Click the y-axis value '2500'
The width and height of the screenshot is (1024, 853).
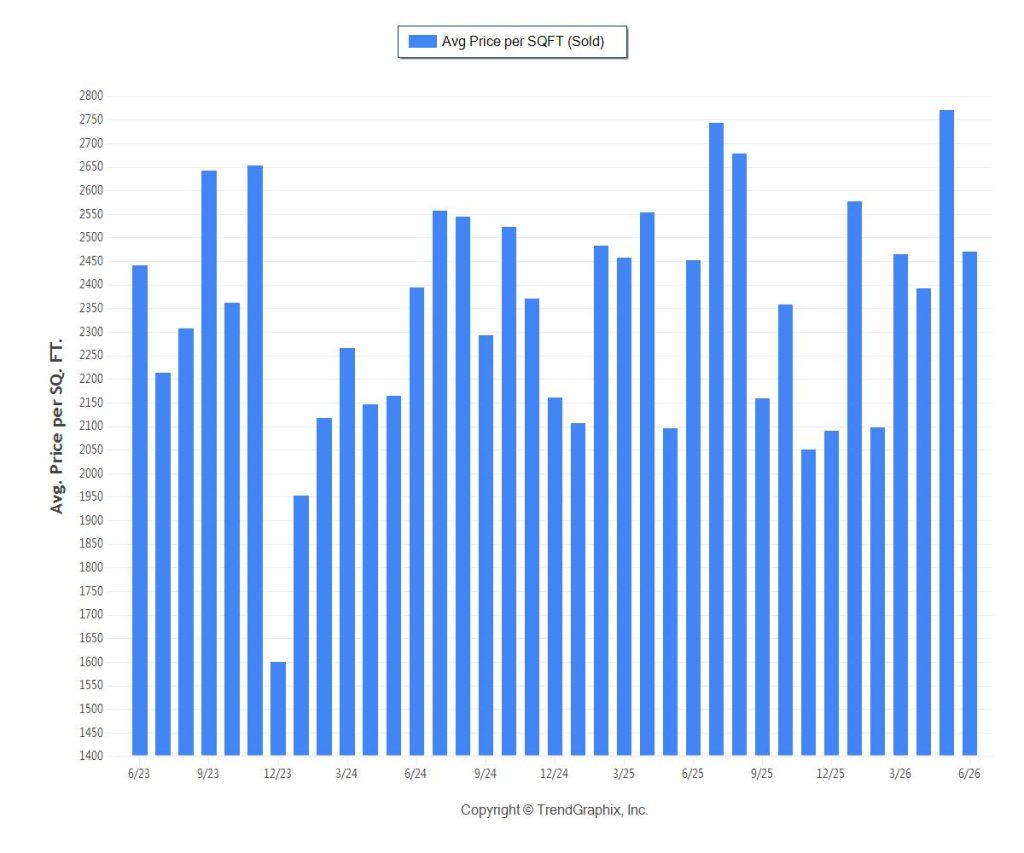point(91,237)
